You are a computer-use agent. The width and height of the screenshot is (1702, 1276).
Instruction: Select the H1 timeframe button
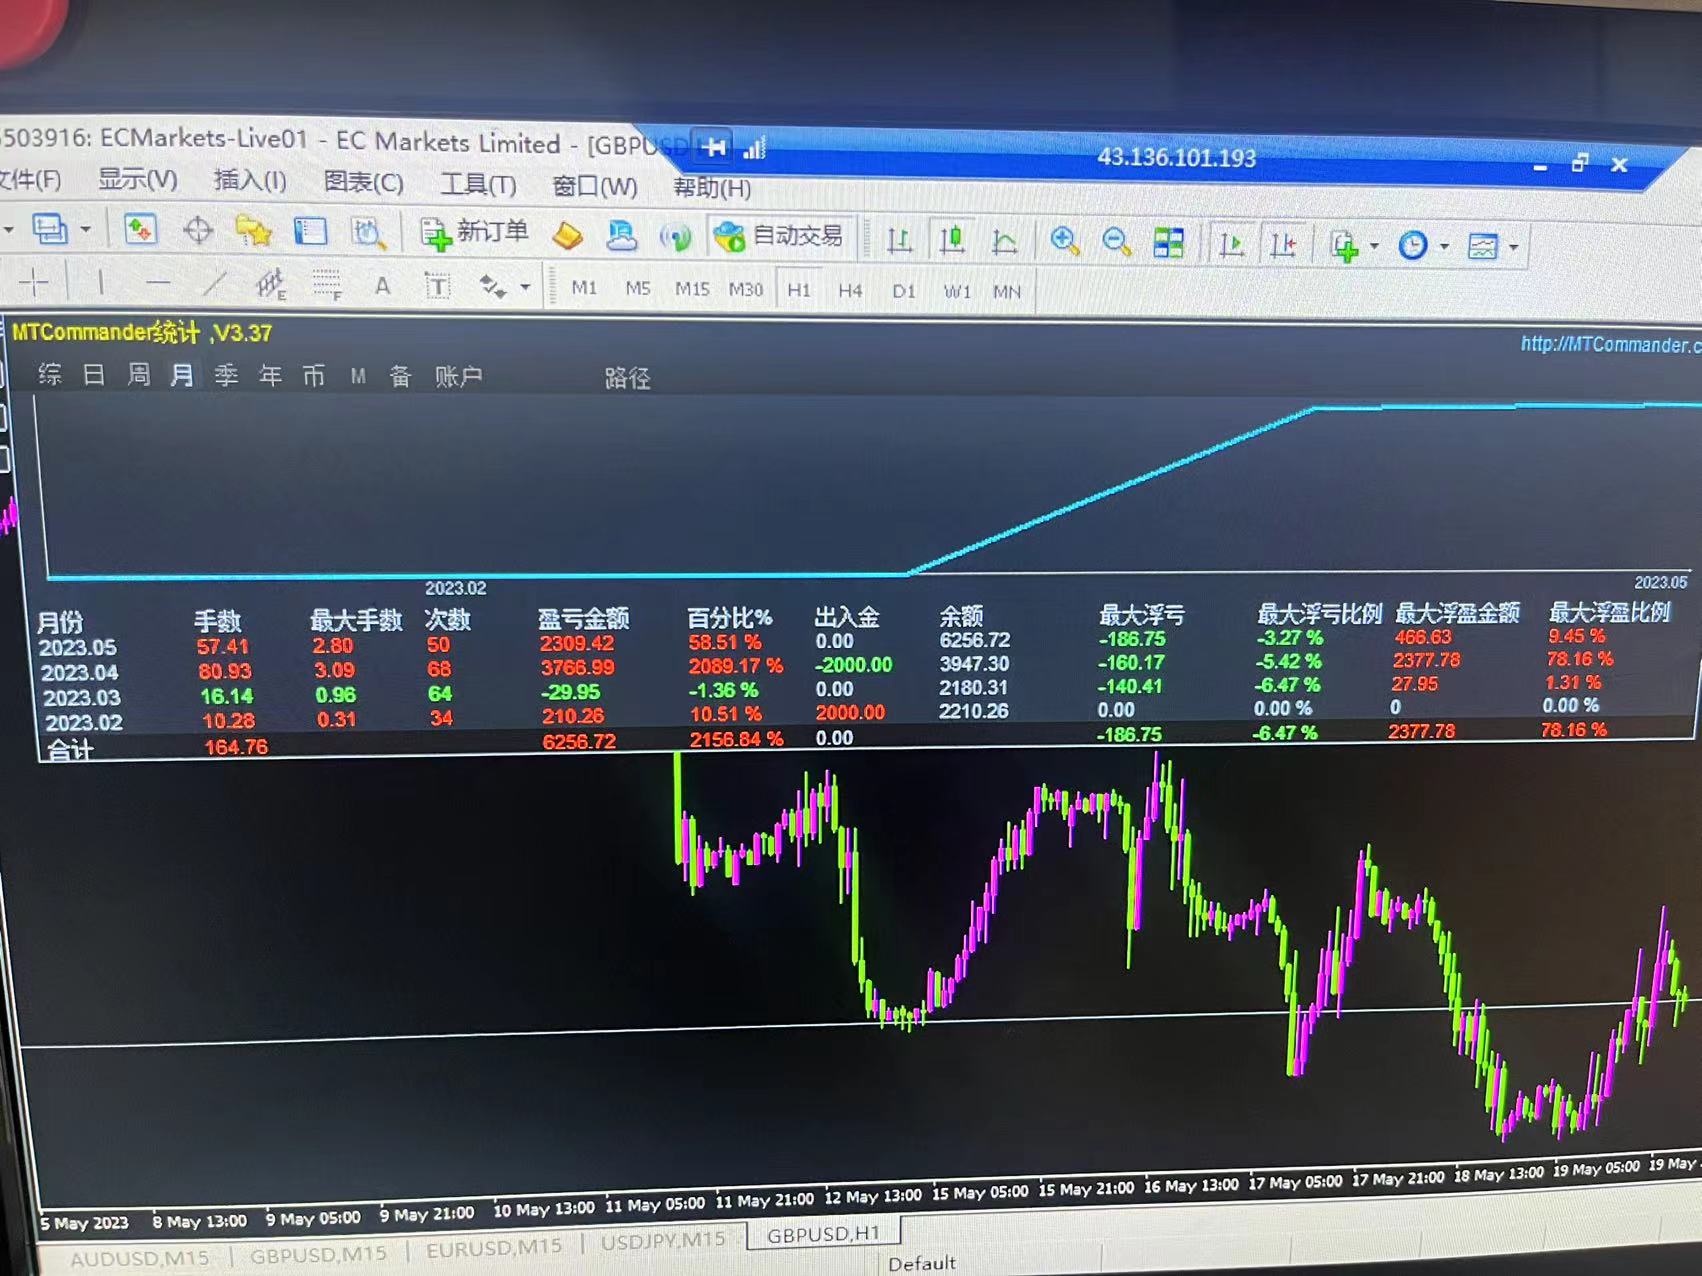click(x=799, y=290)
